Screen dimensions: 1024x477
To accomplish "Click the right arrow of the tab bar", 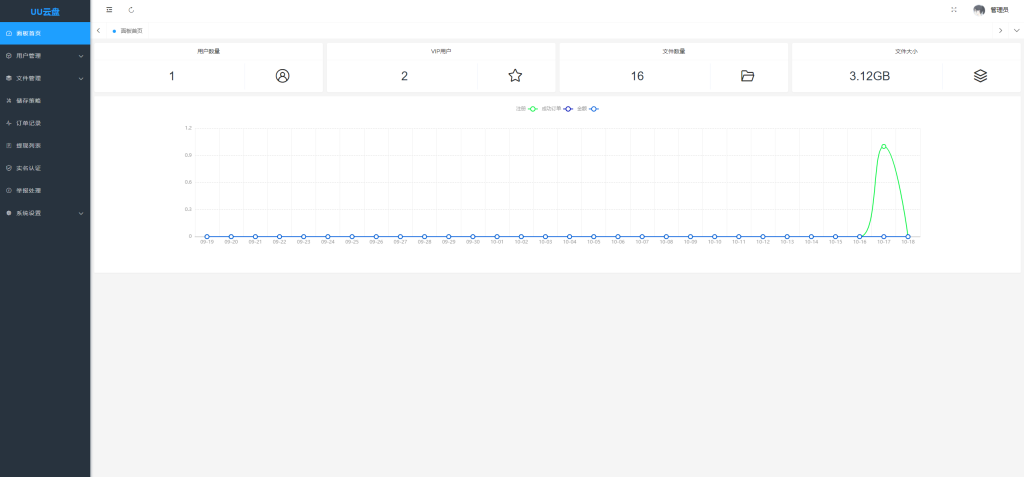I will 1000,31.
